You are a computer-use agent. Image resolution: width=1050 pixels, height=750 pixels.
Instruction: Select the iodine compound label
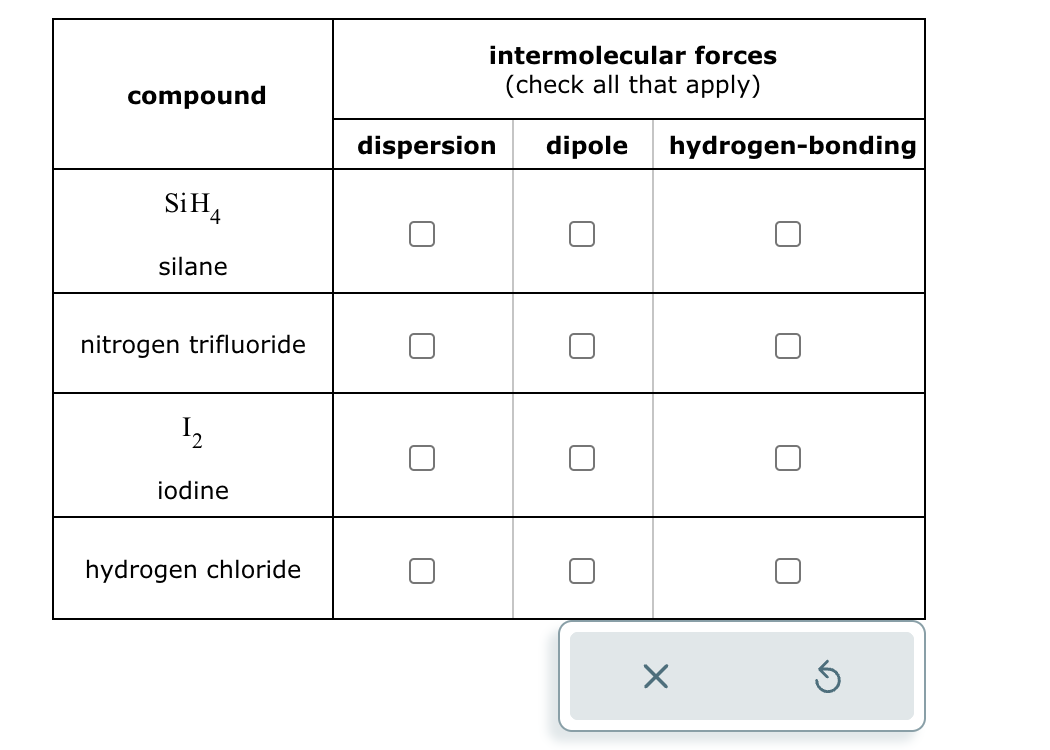(193, 455)
